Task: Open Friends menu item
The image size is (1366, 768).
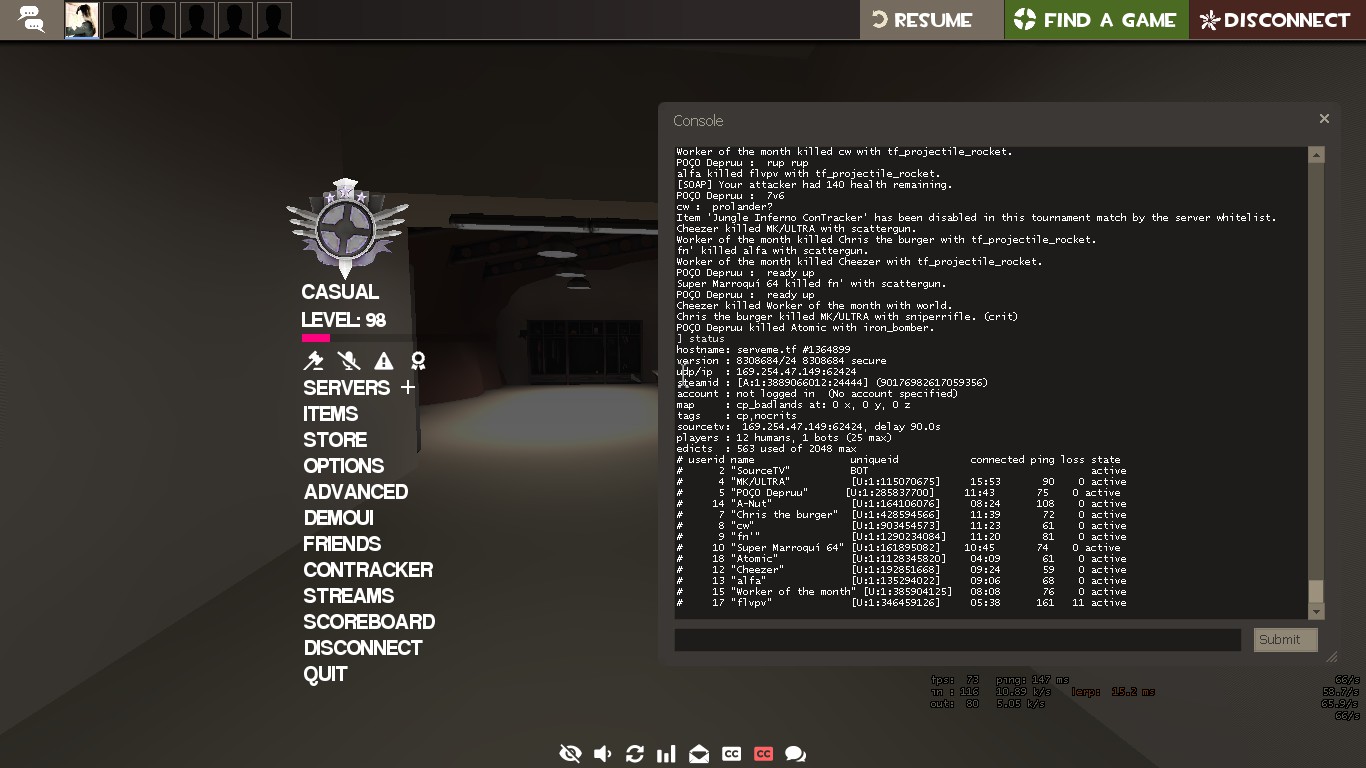Action: 342,544
